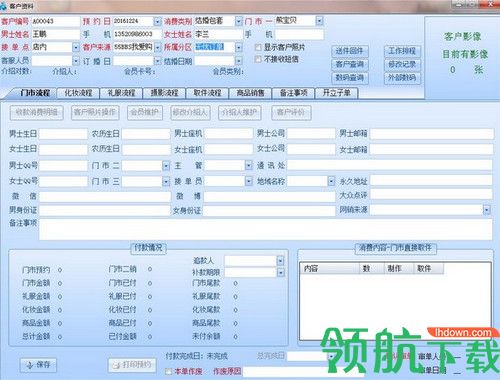
Task: Open the 客服人员 dropdown
Action: [76, 61]
